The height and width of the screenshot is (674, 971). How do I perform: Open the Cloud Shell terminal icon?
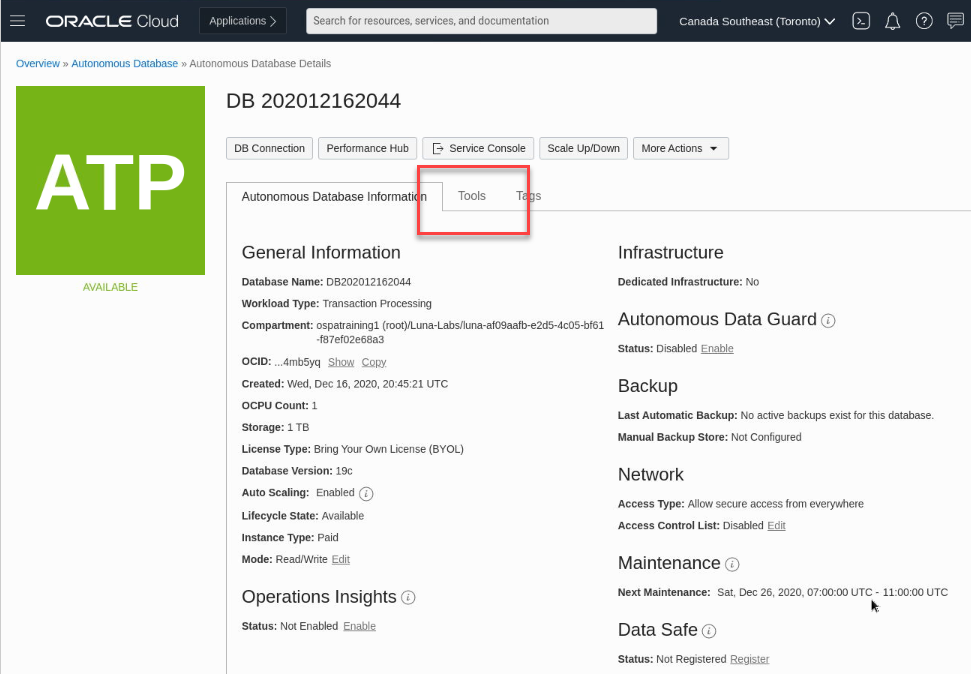[x=861, y=21]
